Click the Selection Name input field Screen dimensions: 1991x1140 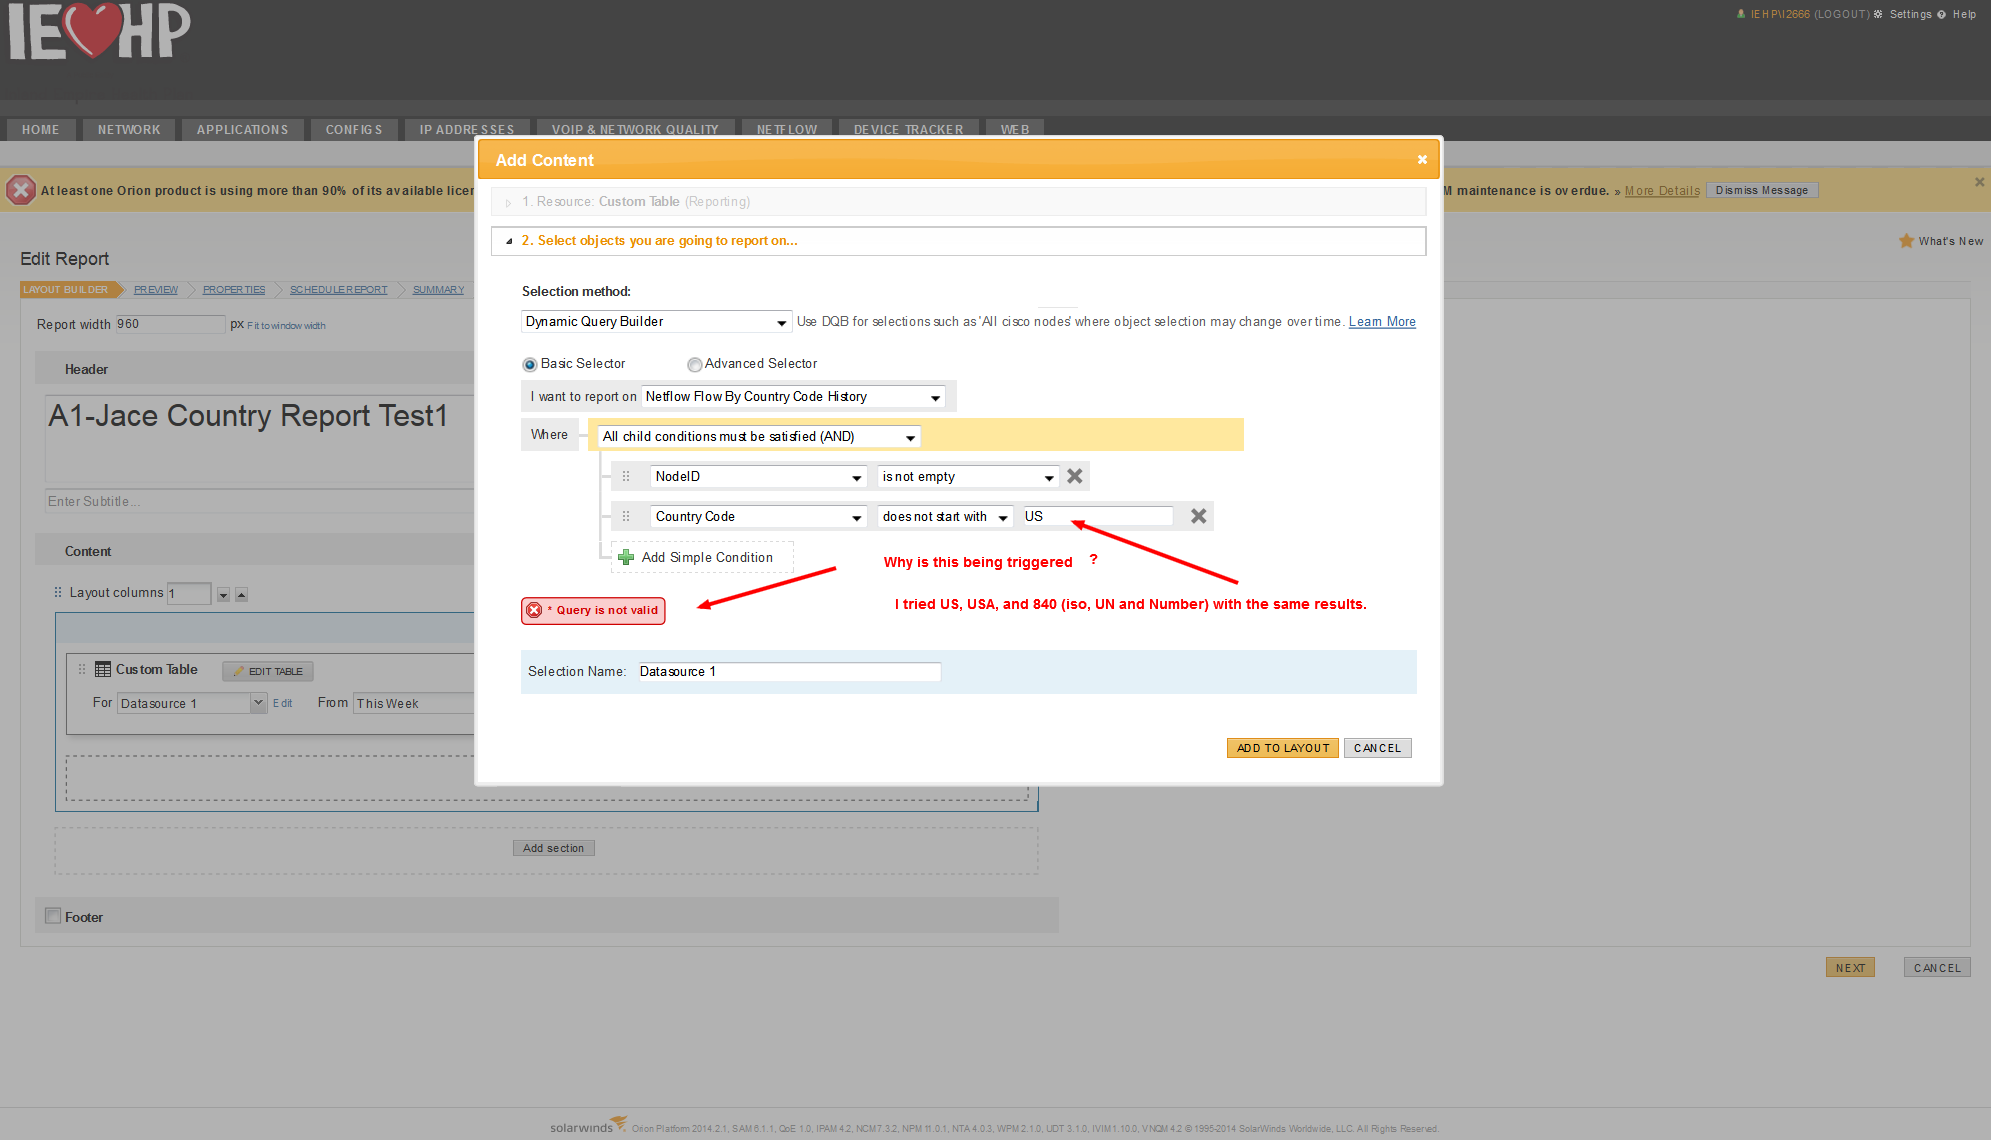point(788,672)
